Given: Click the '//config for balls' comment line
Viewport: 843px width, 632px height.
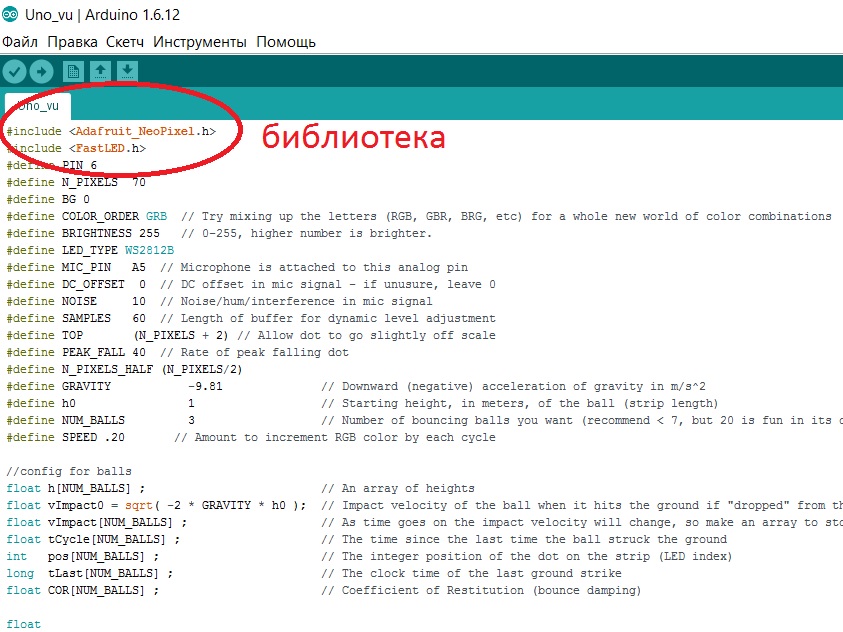Looking at the screenshot, I should click(68, 471).
